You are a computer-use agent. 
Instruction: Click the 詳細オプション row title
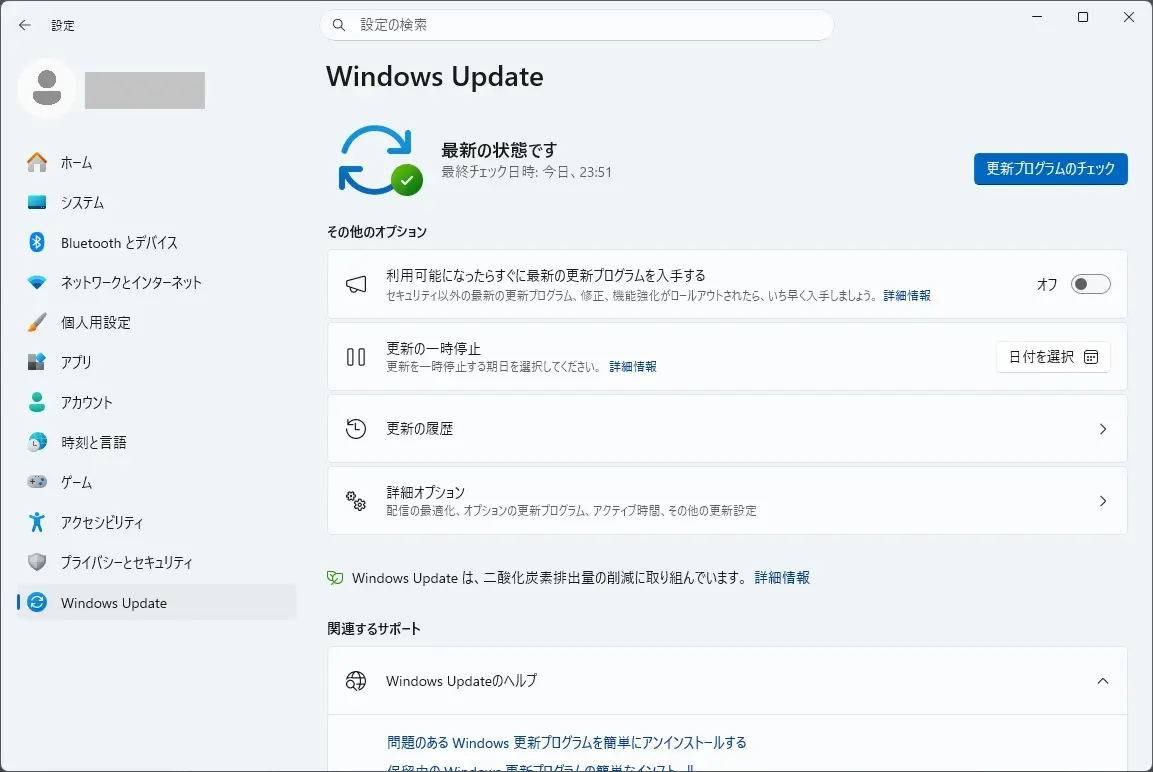425,492
